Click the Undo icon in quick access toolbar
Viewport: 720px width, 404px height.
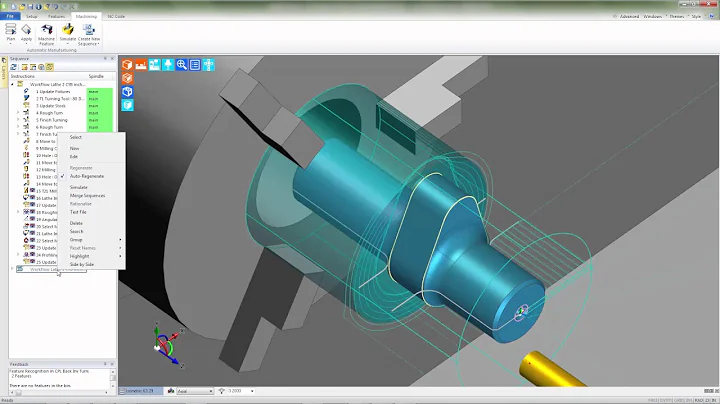click(x=55, y=6)
